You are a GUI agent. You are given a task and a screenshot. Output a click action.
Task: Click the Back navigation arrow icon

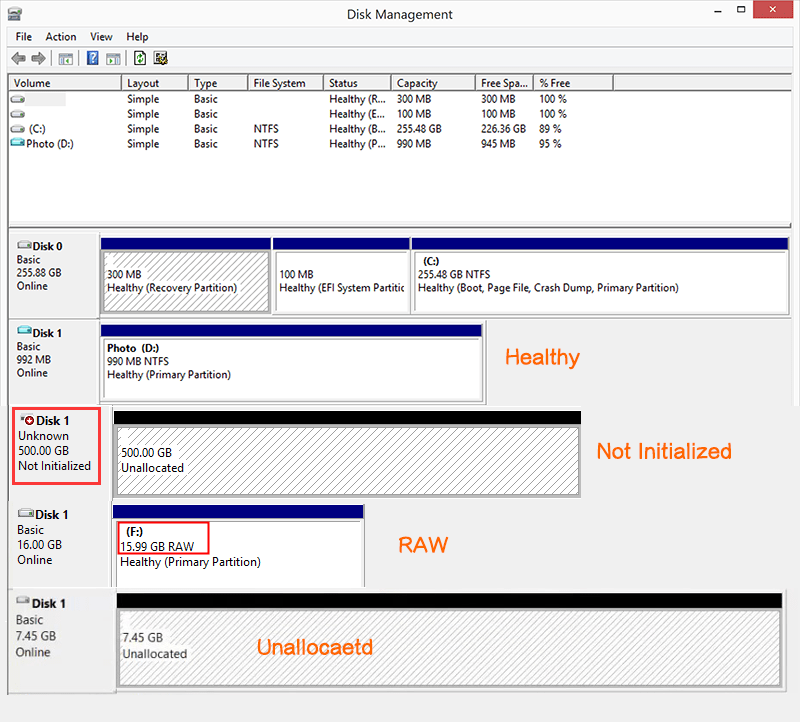coord(18,58)
